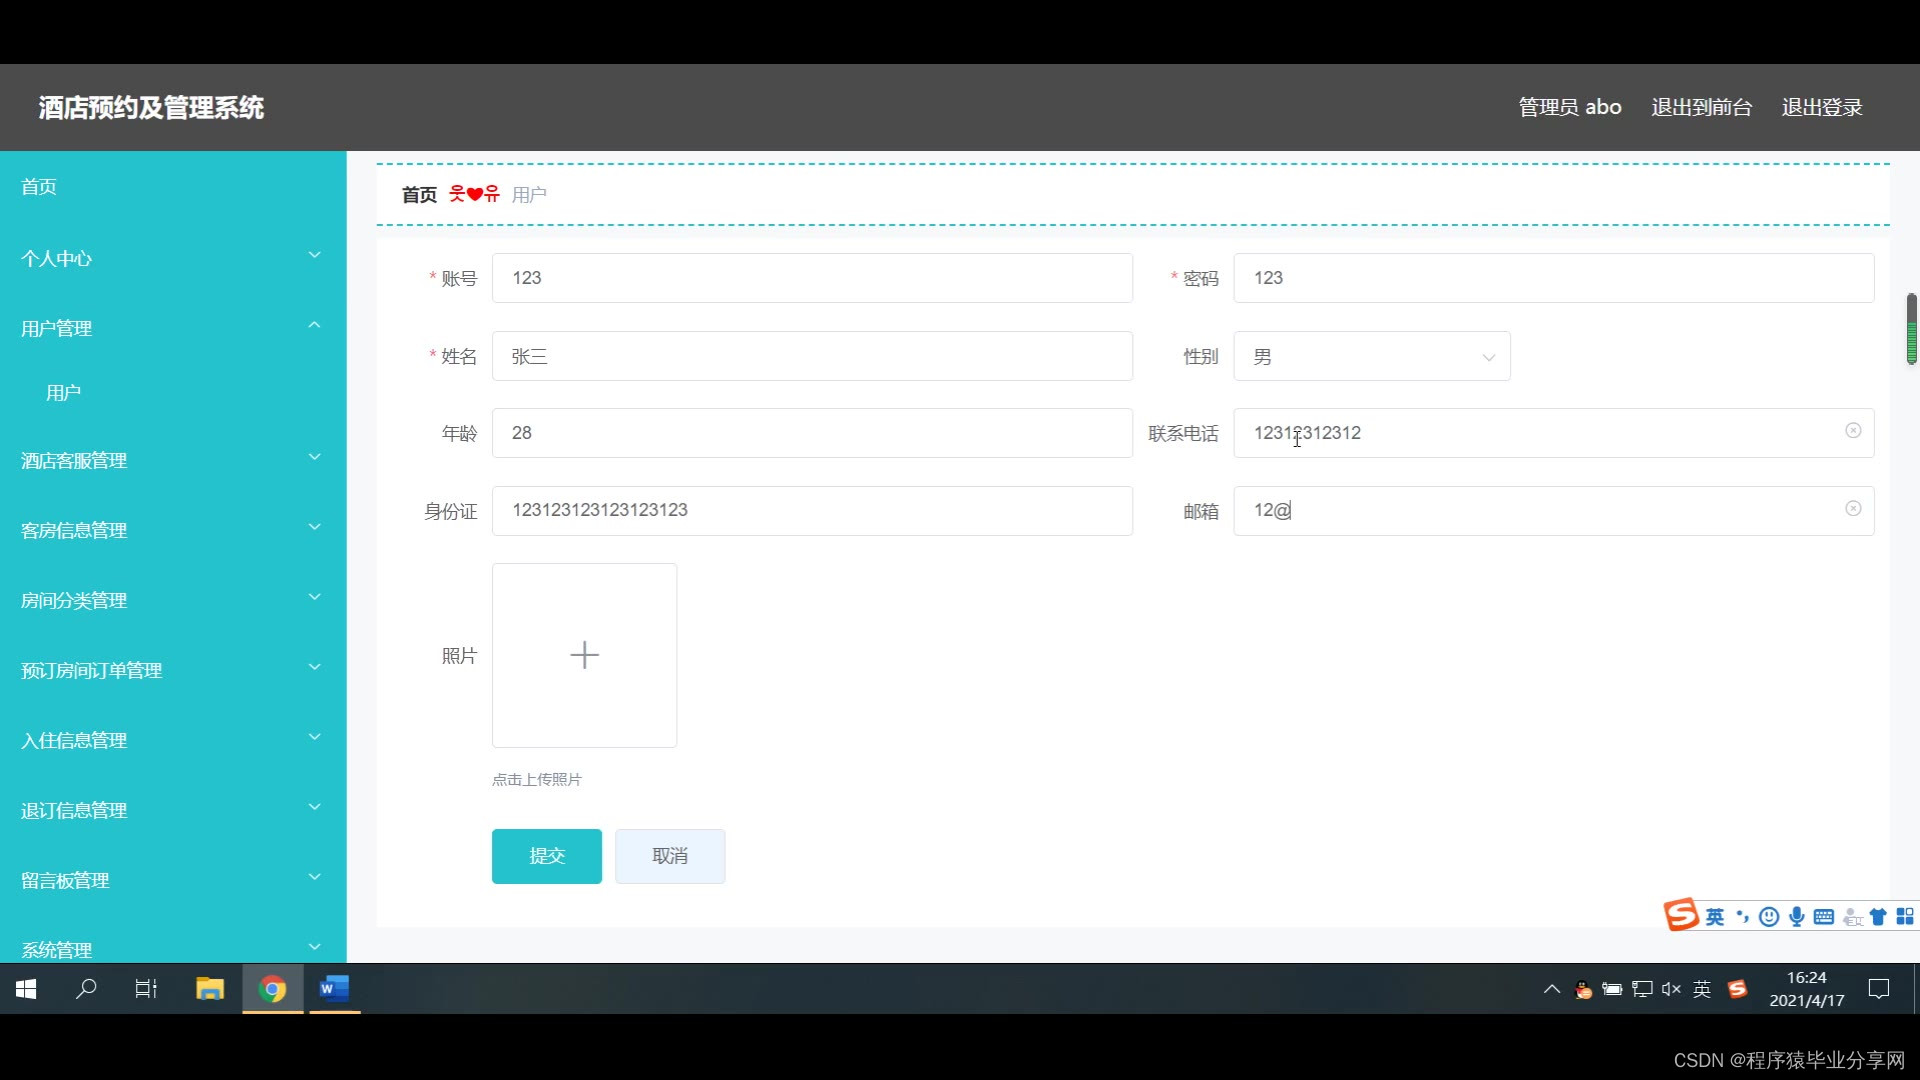The height and width of the screenshot is (1080, 1920).
Task: Clear the 邮箱 field using its clear icon
Action: (1853, 508)
